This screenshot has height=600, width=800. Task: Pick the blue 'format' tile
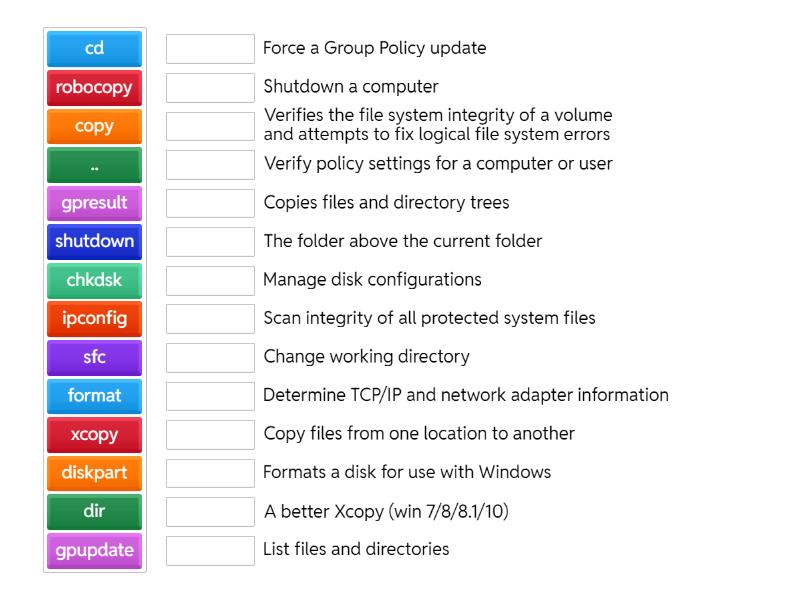(x=94, y=396)
